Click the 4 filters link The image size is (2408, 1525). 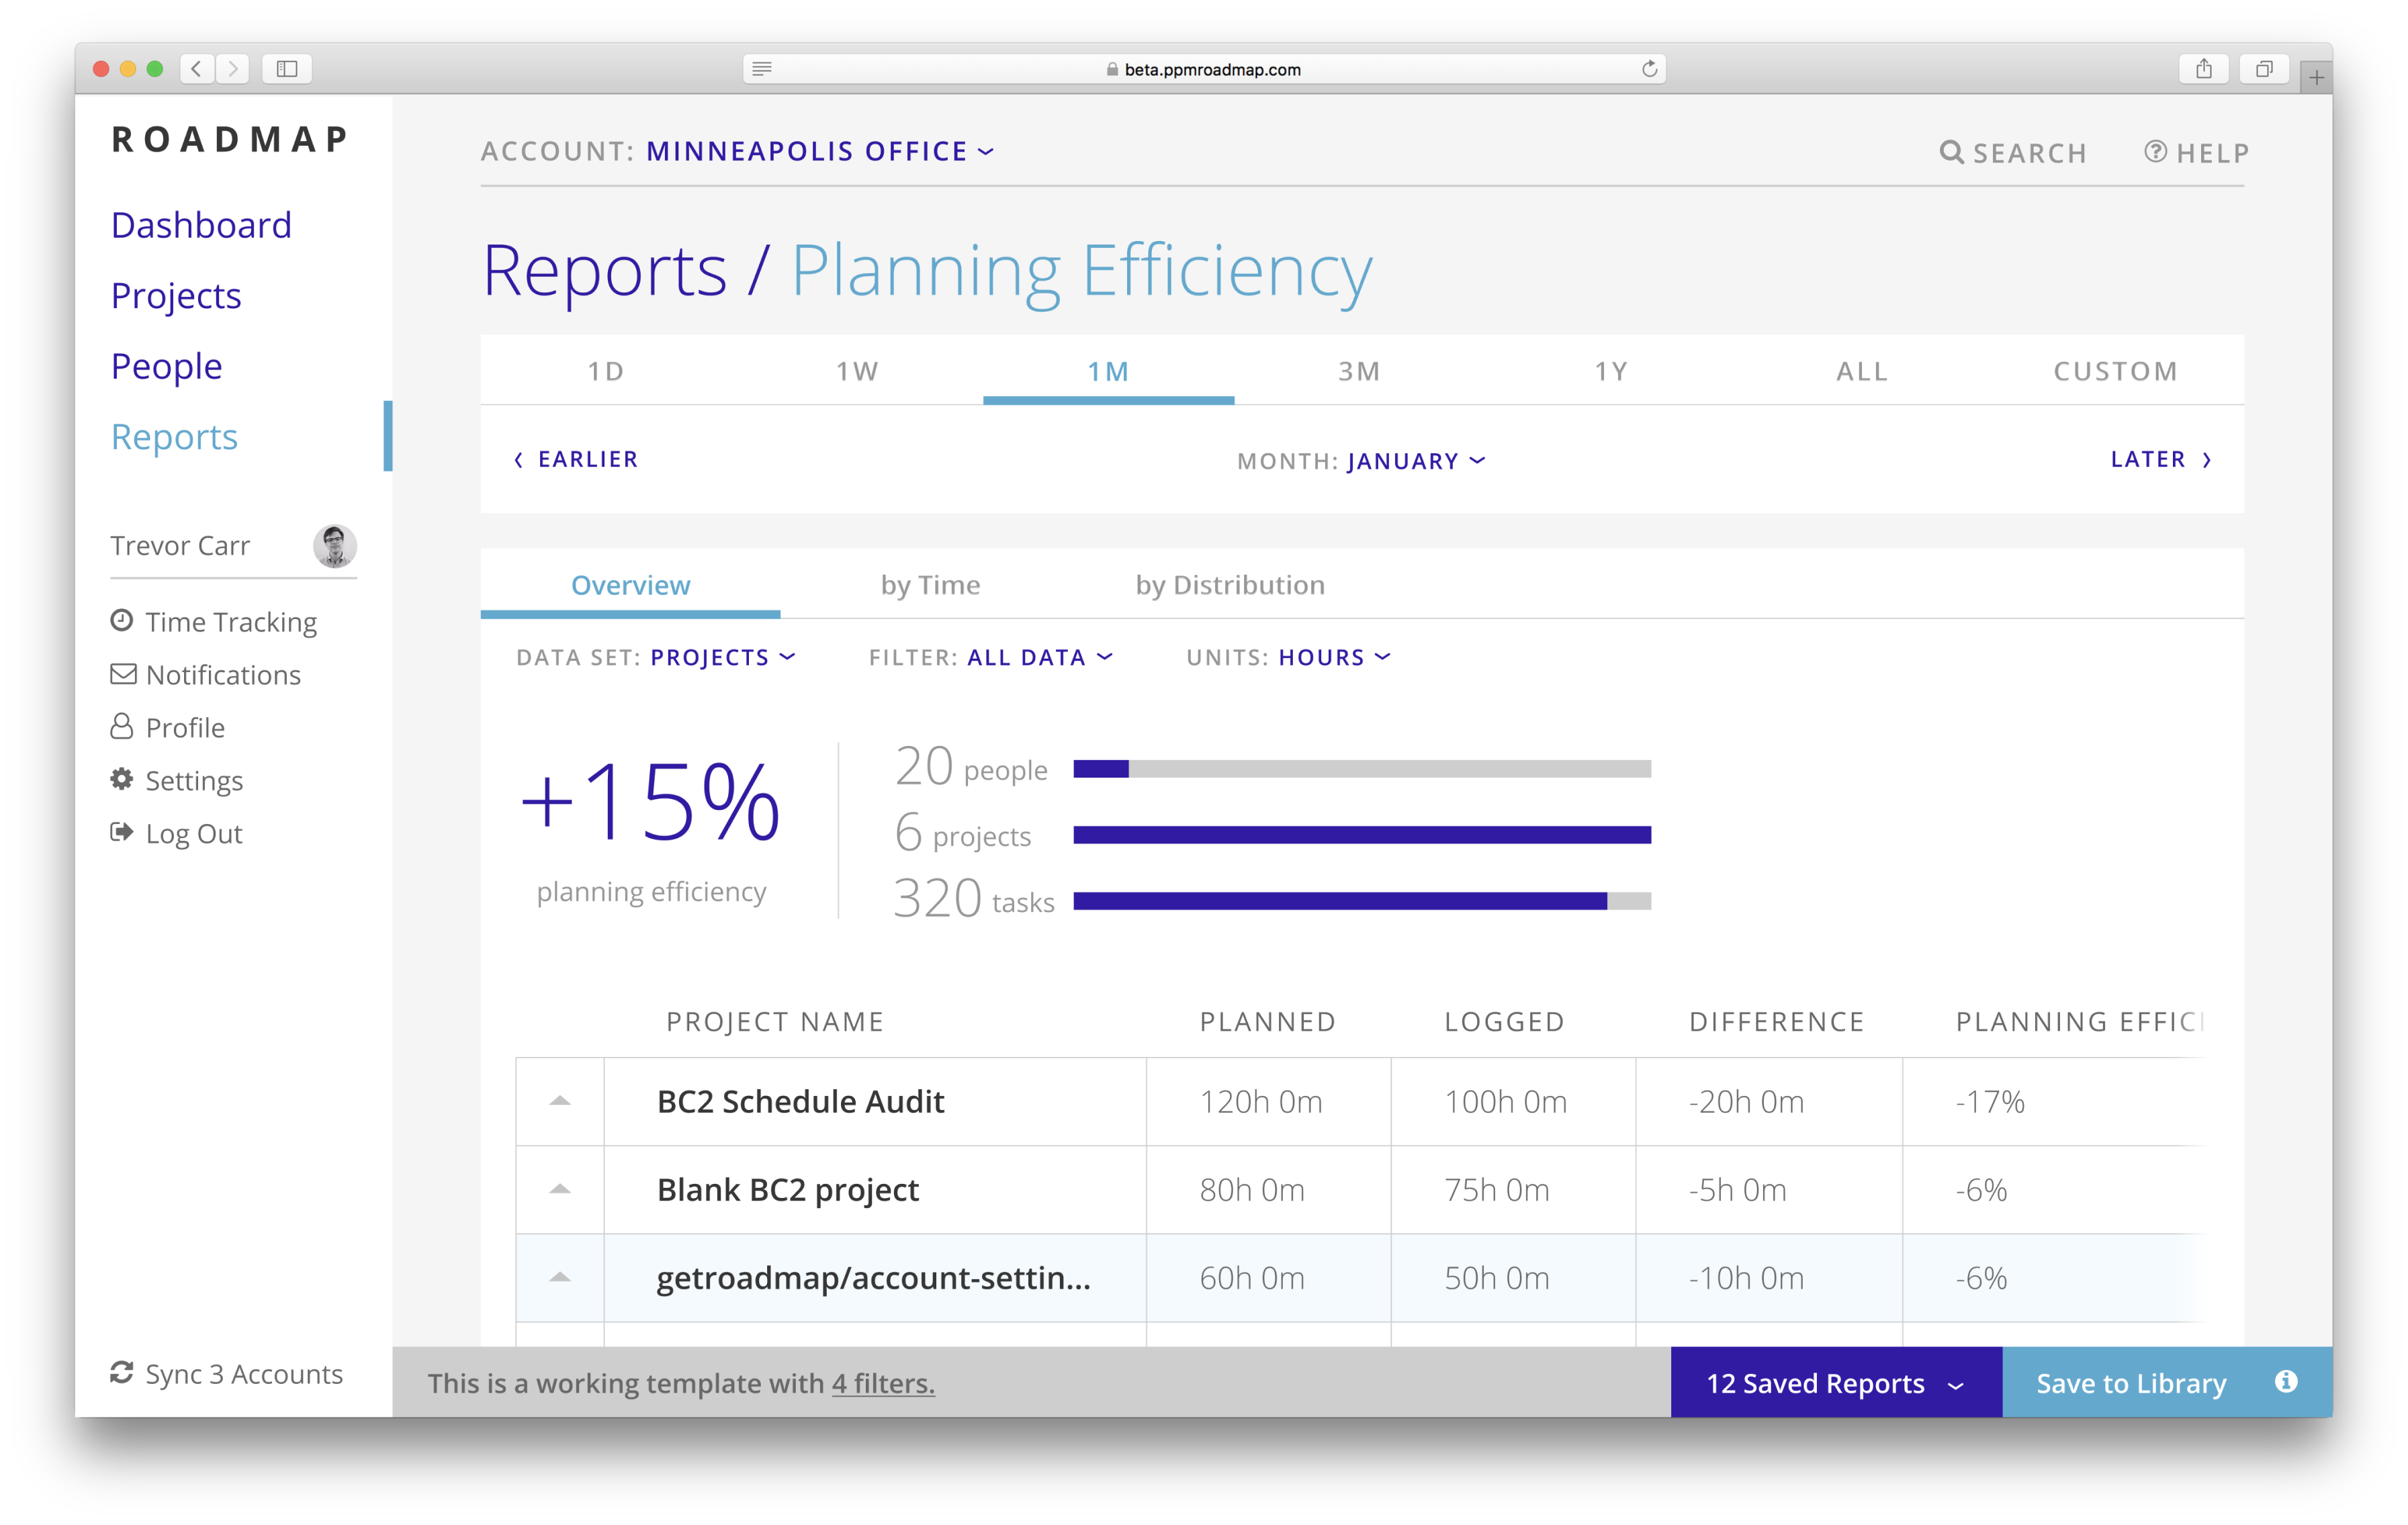pyautogui.click(x=883, y=1383)
